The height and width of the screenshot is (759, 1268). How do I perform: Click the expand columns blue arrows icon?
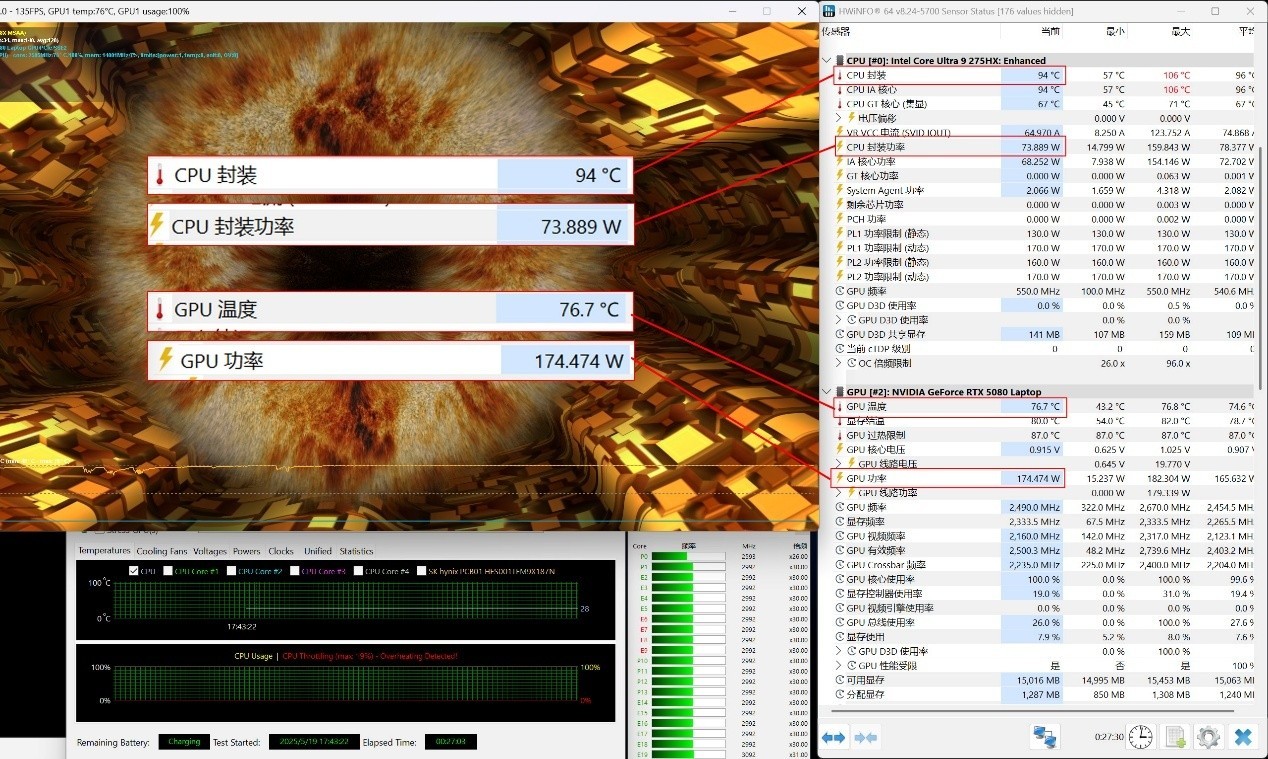833,737
